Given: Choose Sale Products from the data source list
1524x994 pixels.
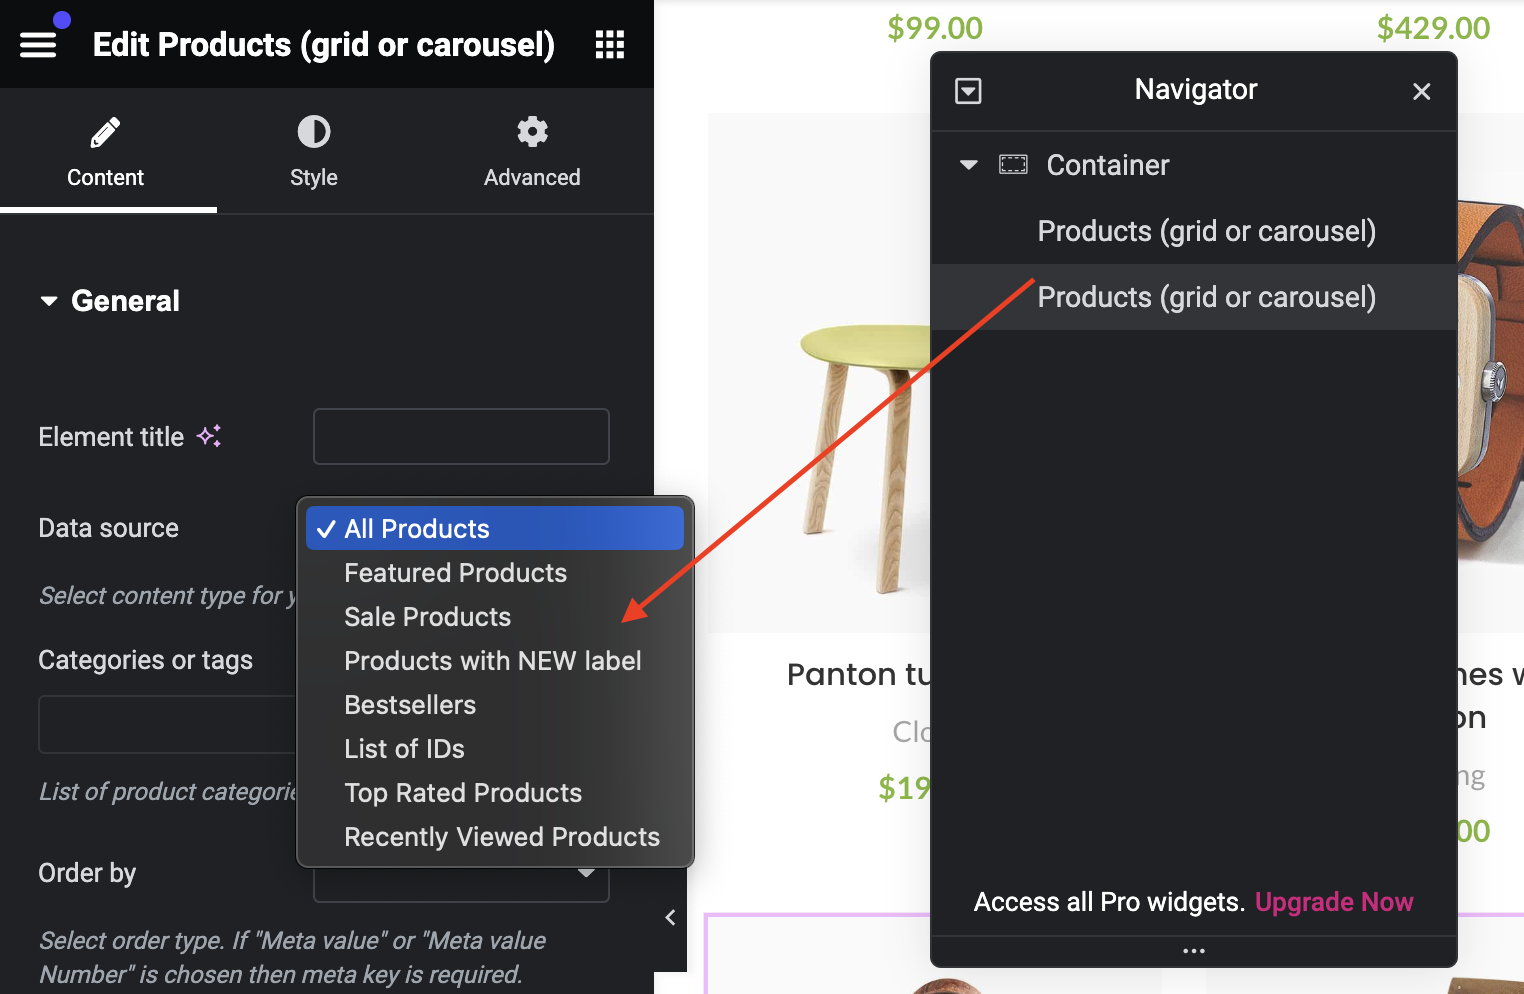Looking at the screenshot, I should point(427,617).
